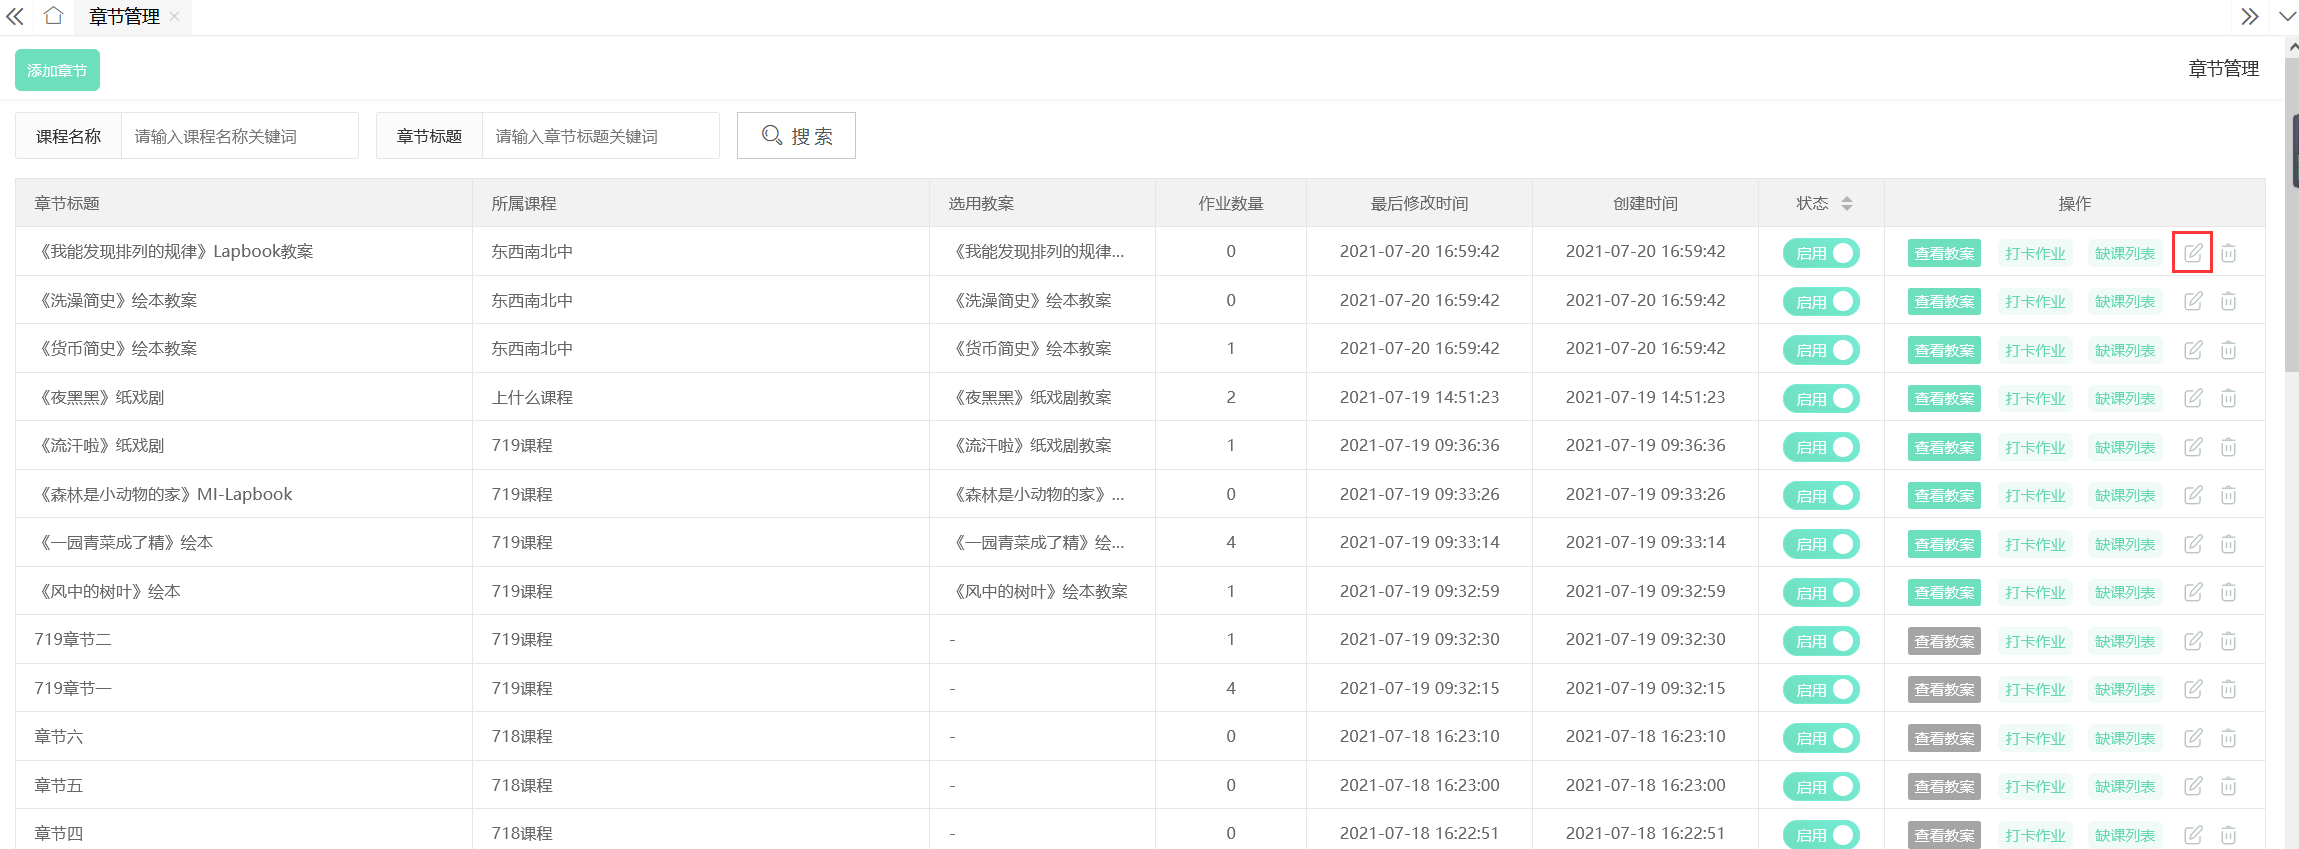Screen dimensions: 2299x849
Task: Toggle 启用 switch for 《森林是小动物的家》MI-Lapbook
Action: click(1821, 495)
